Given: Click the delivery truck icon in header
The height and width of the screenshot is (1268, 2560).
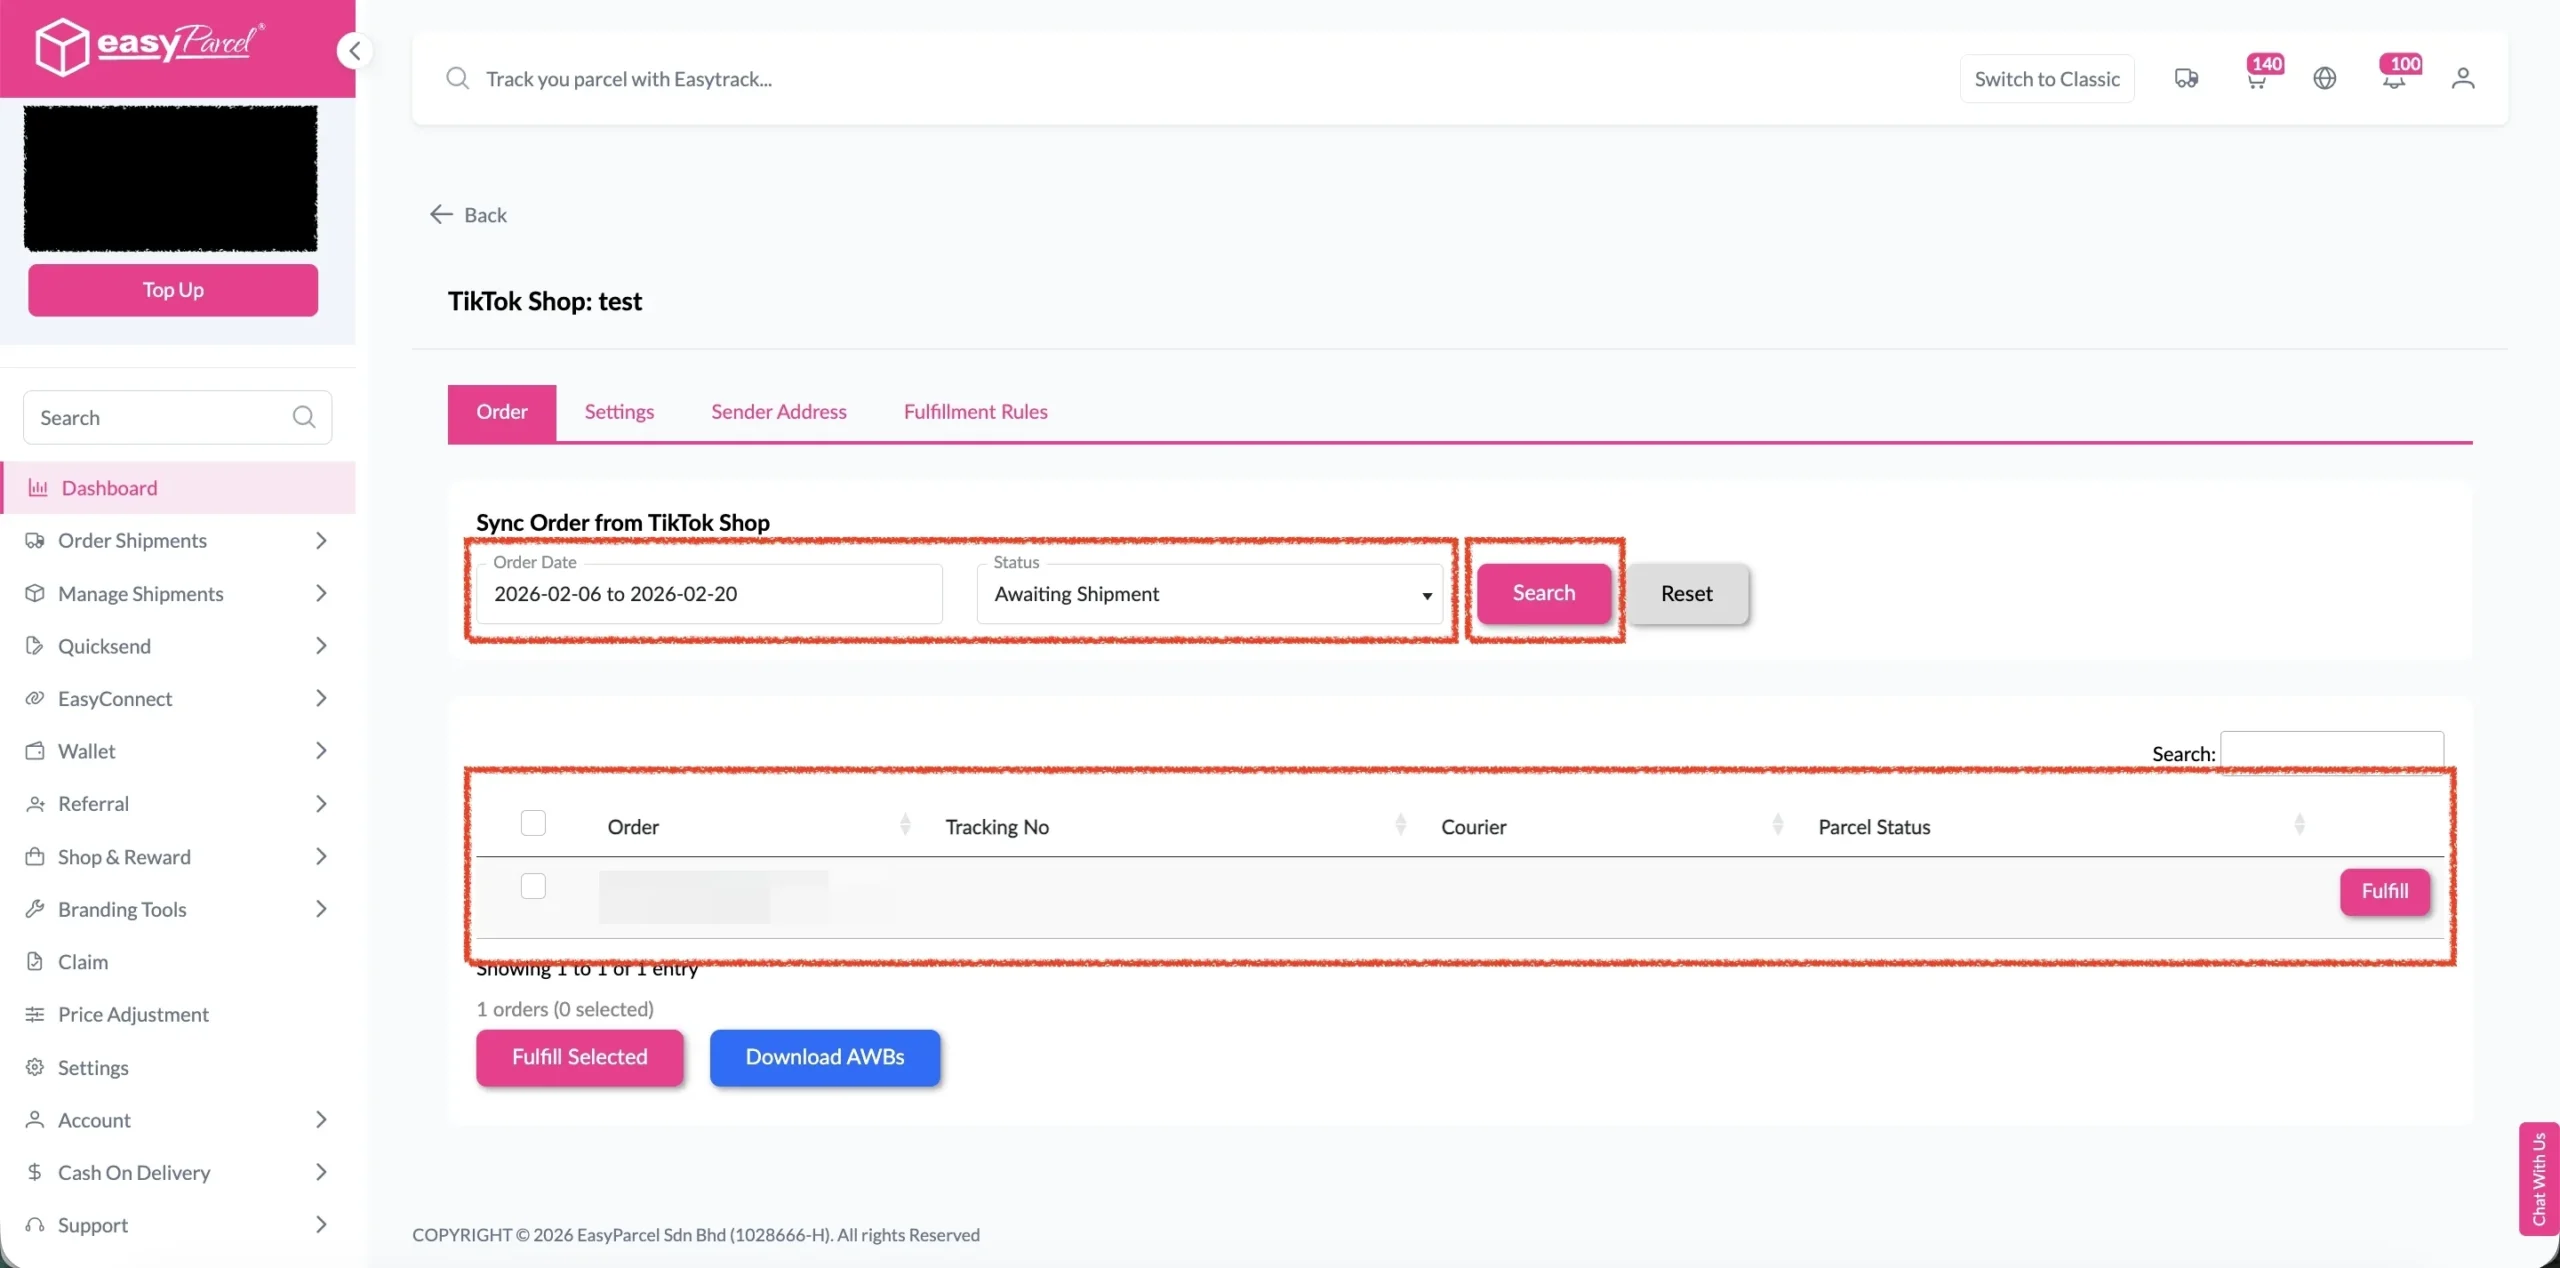Looking at the screenshot, I should (x=2186, y=78).
